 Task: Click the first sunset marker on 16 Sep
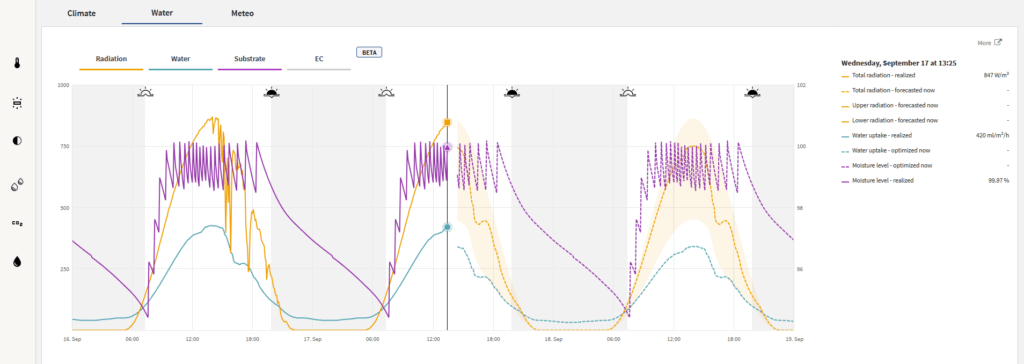tap(271, 92)
